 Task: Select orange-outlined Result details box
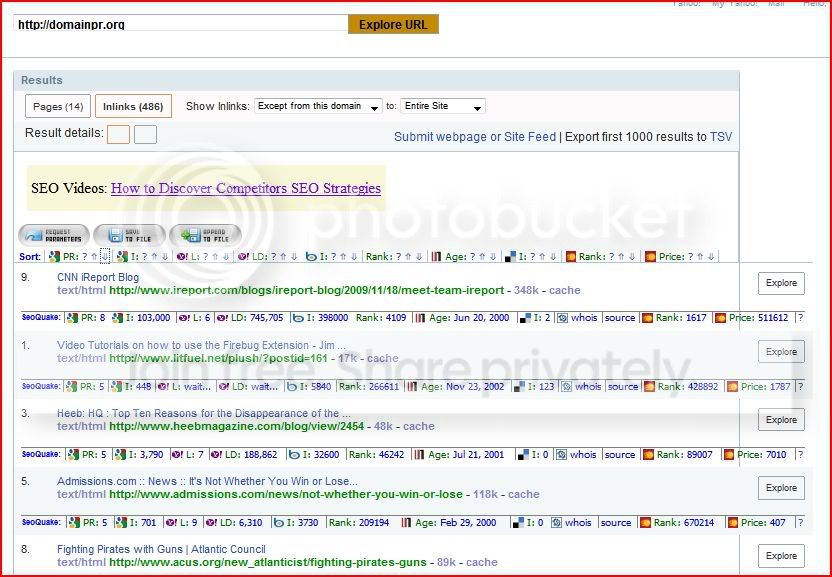(118, 135)
